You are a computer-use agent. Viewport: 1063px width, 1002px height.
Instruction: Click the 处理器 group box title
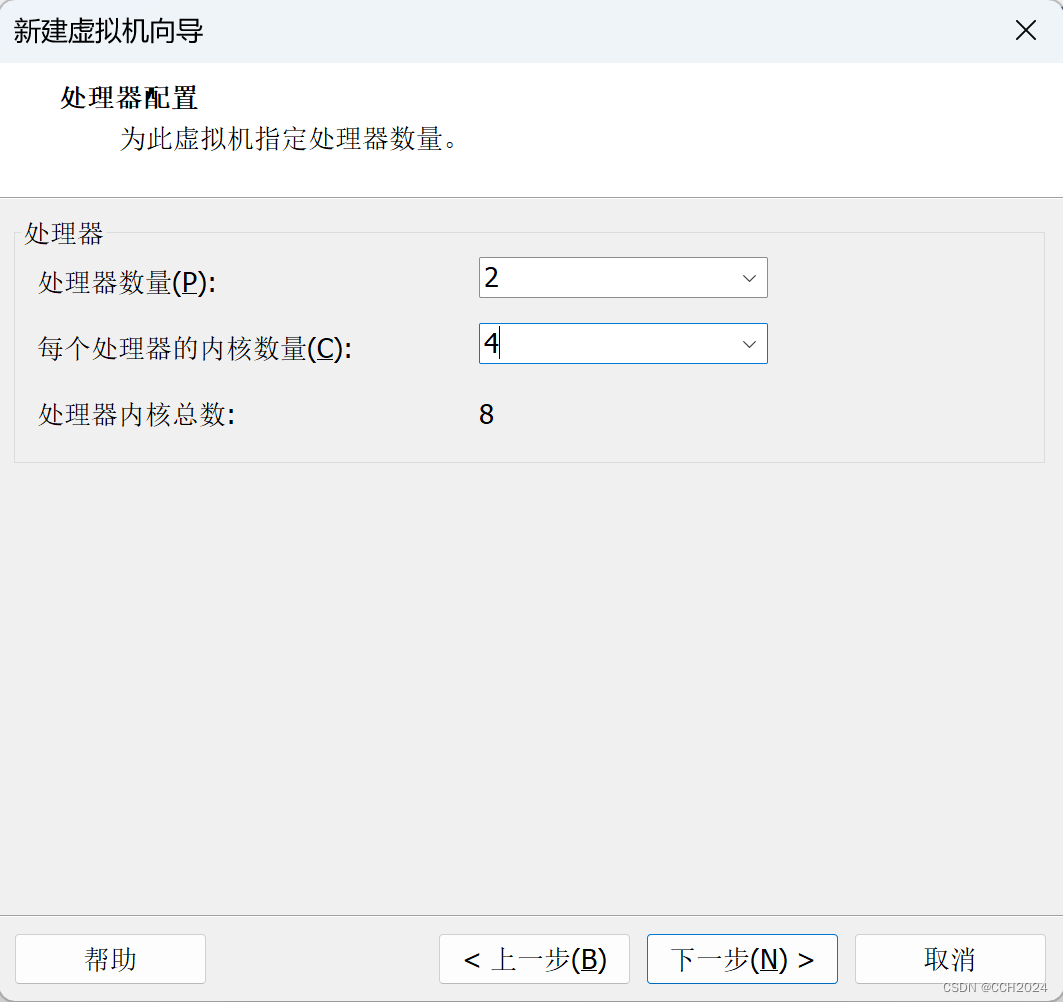click(64, 234)
